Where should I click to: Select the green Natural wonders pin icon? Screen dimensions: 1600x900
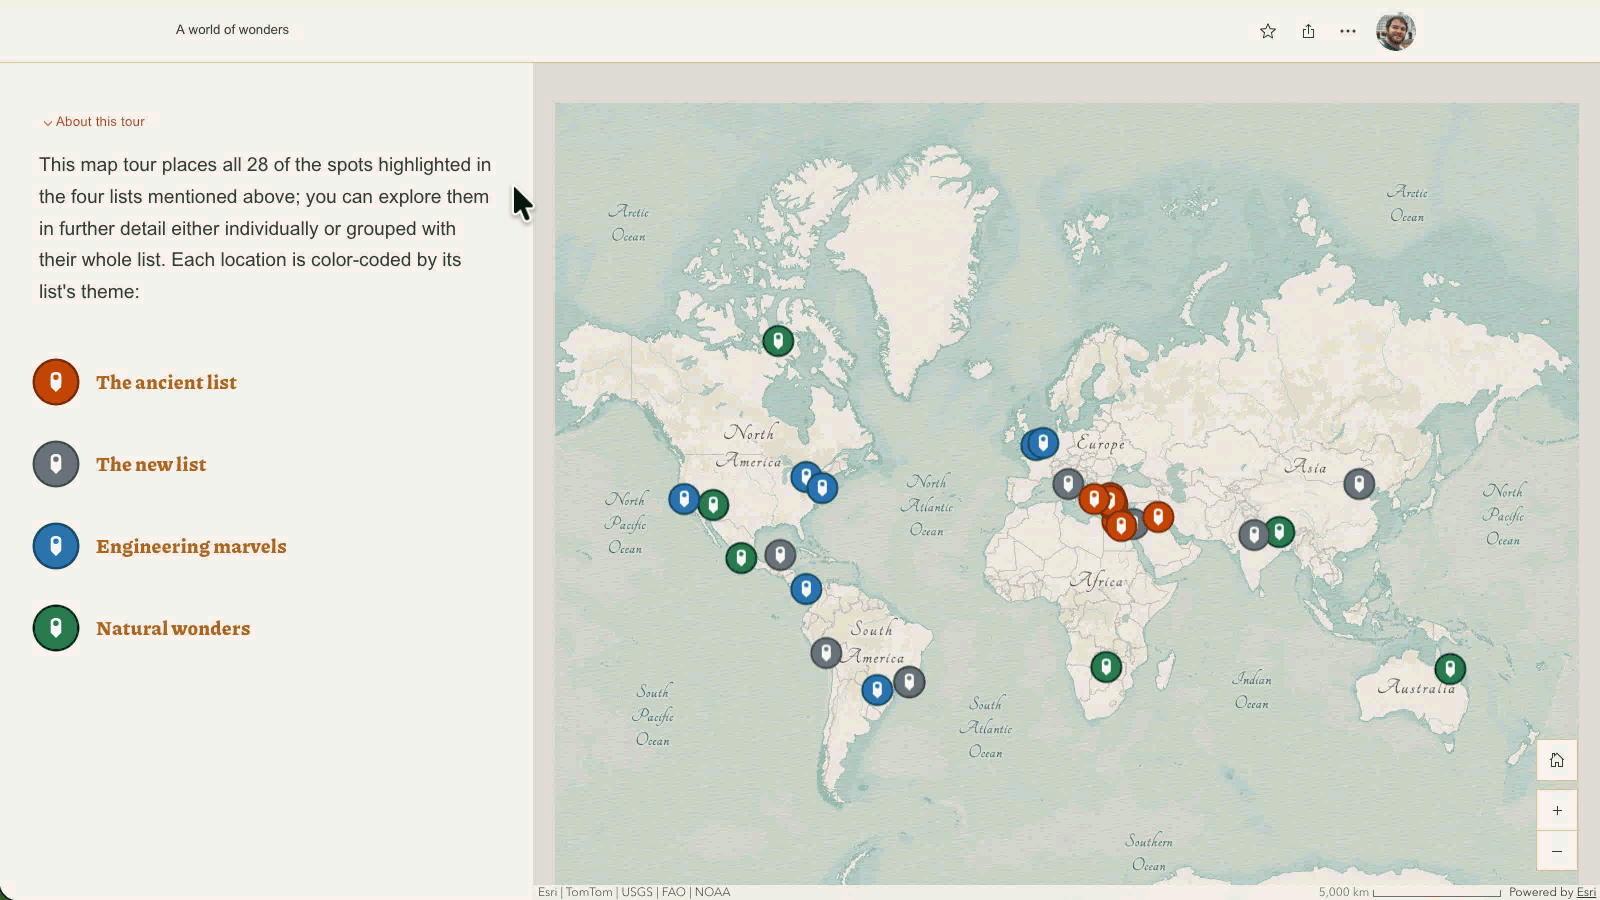click(x=56, y=628)
